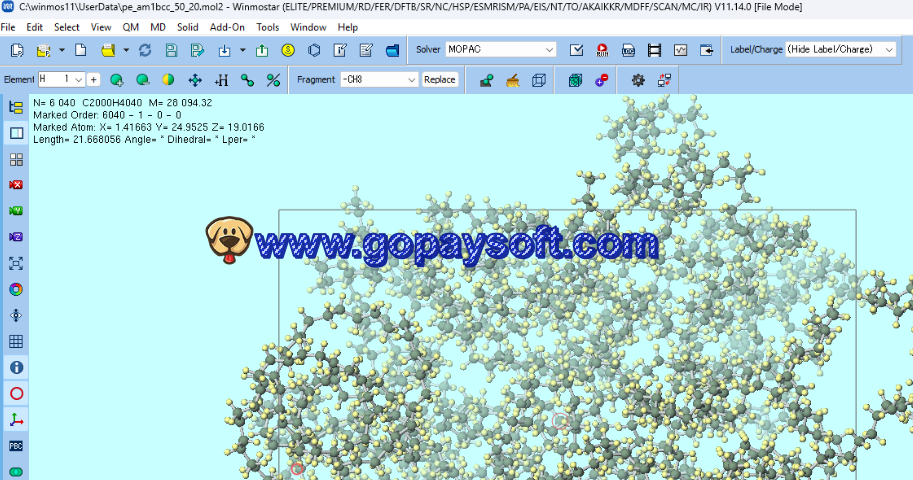The image size is (913, 480).
Task: Click the animation filmstrip icon
Action: (x=654, y=49)
